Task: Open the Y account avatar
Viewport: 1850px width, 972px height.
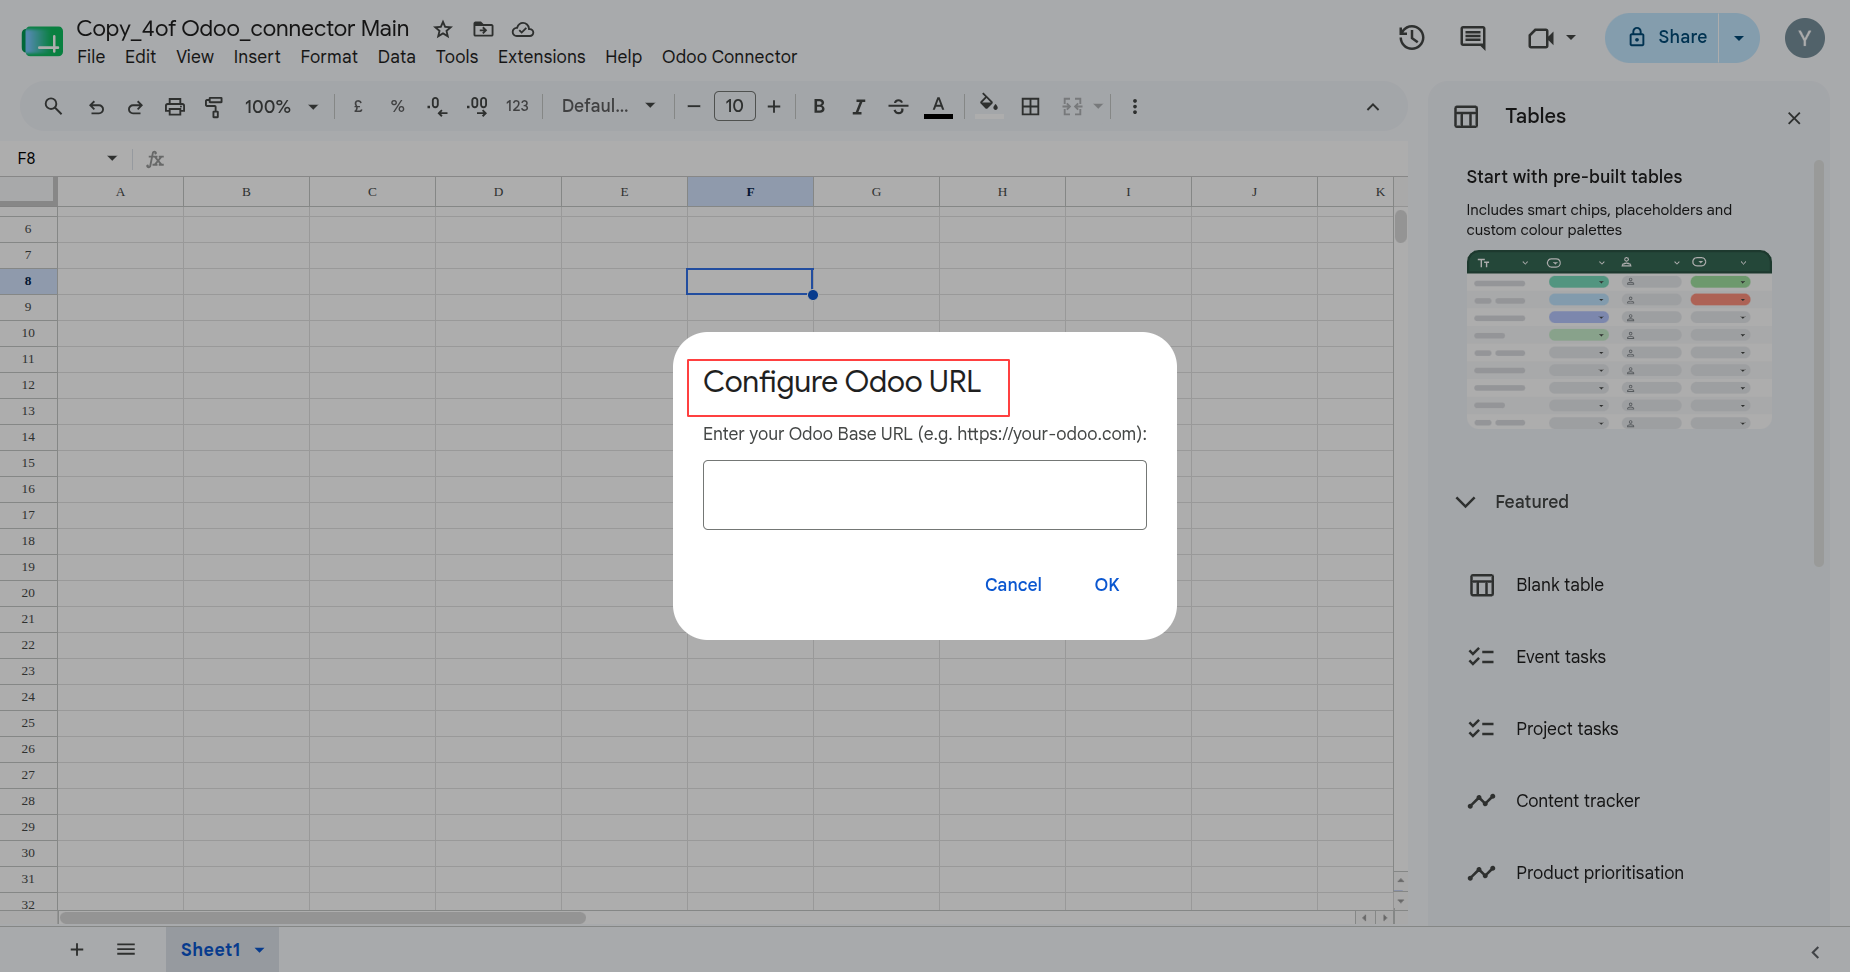Action: (1804, 38)
